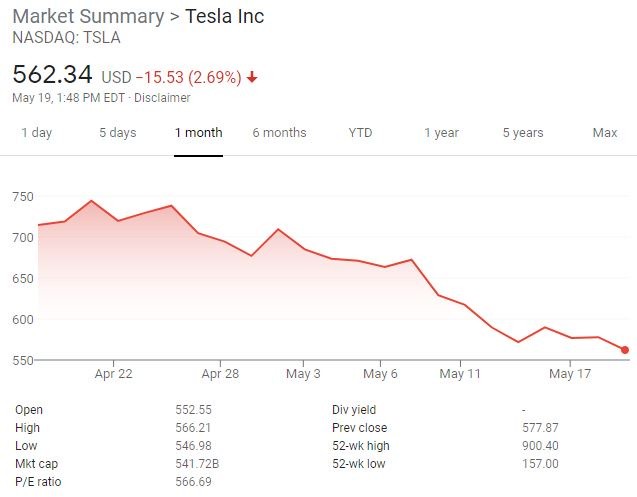Viewport: 637px width, 497px height.
Task: Open the 6 months chart view
Action: tap(279, 133)
